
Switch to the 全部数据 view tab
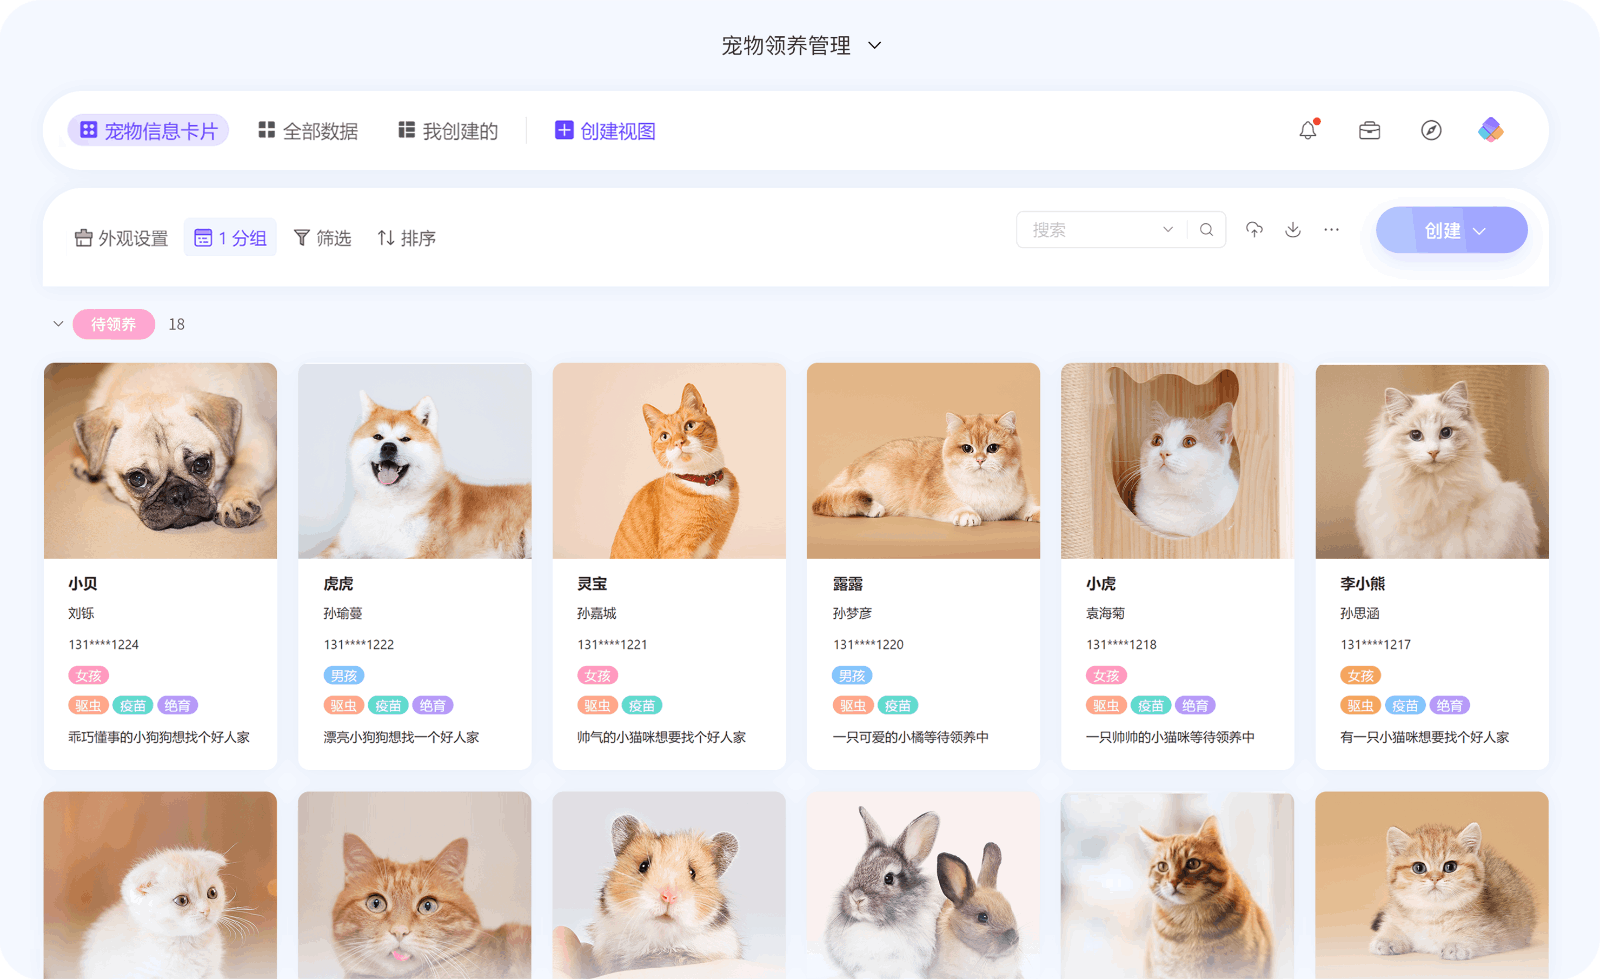(308, 131)
